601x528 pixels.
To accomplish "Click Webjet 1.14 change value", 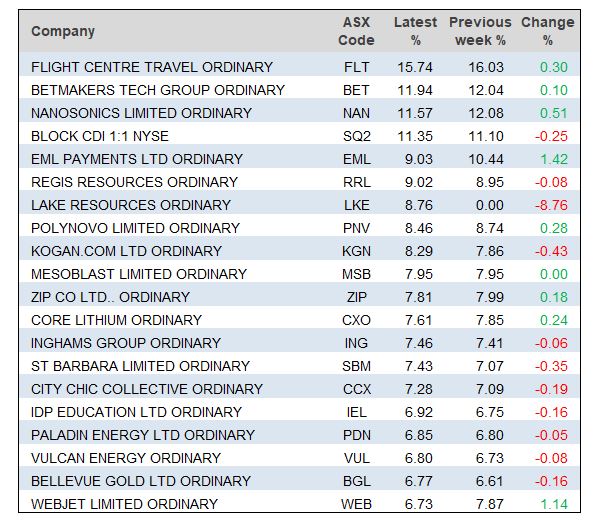I will [554, 504].
